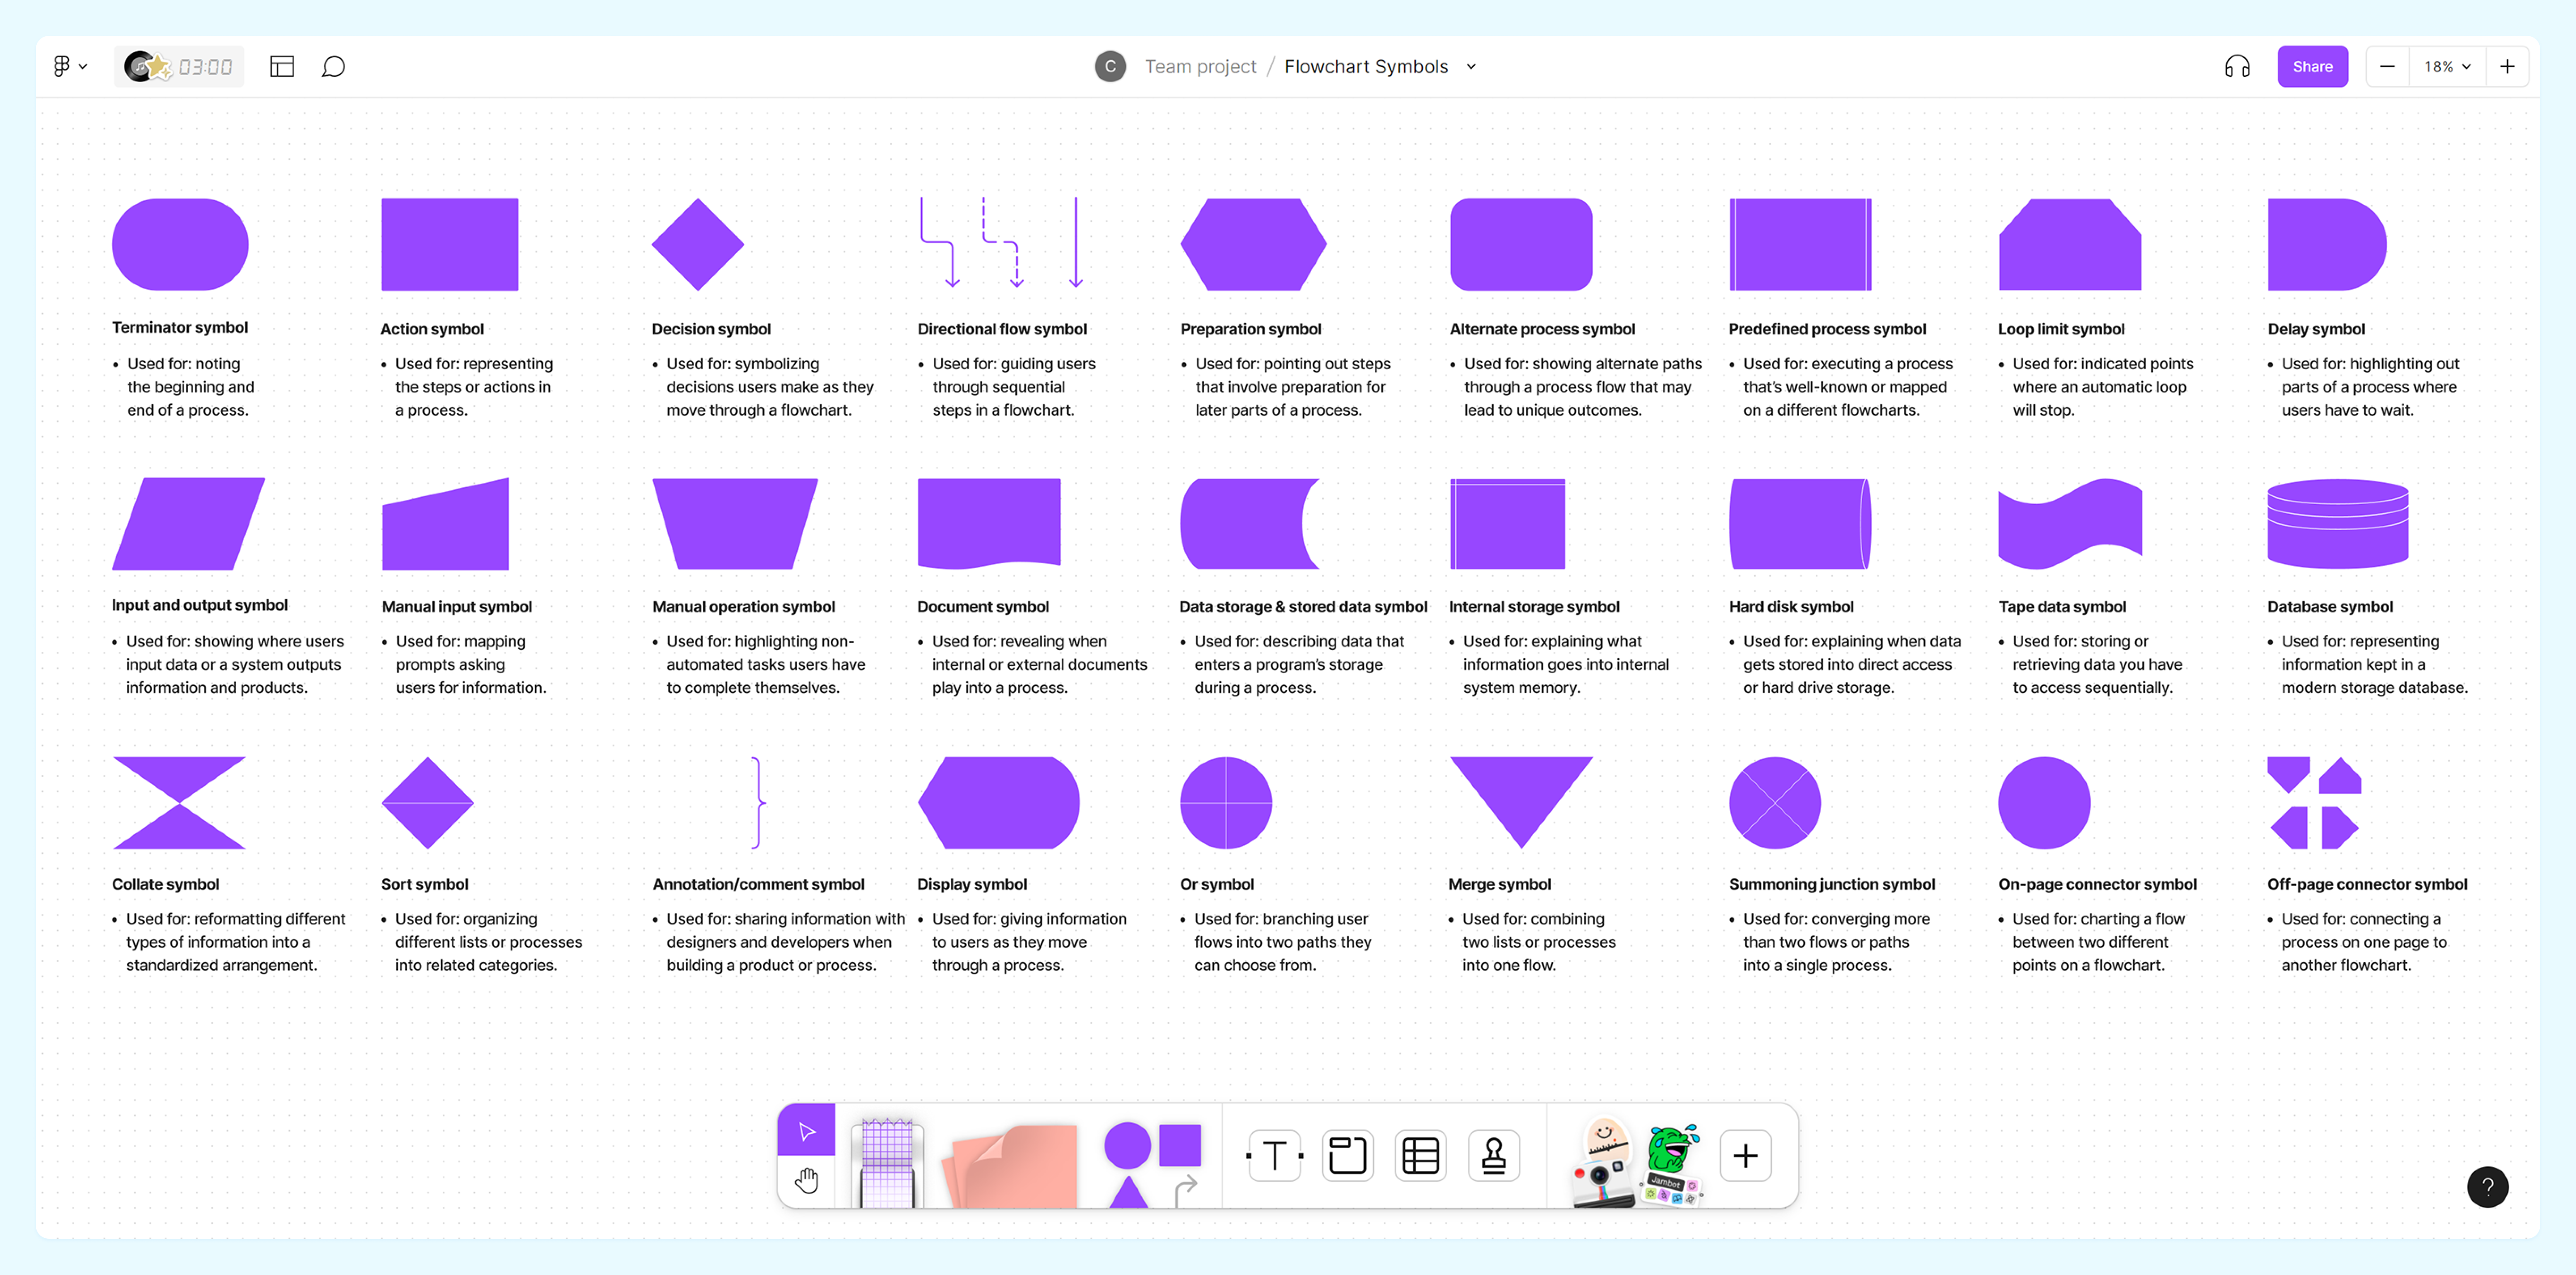Open more widgets plus button
2576x1275 pixels.
[1745, 1156]
